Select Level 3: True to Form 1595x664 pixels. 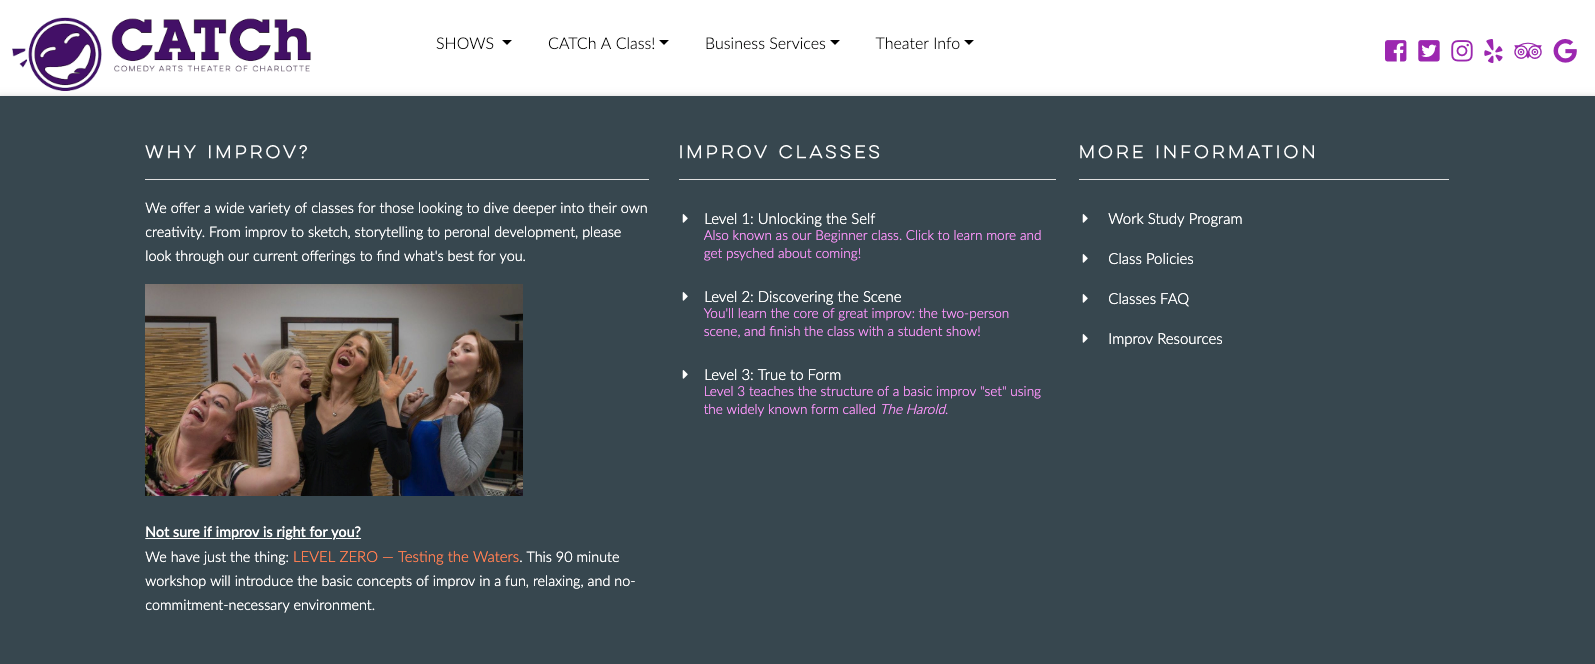[x=772, y=375]
